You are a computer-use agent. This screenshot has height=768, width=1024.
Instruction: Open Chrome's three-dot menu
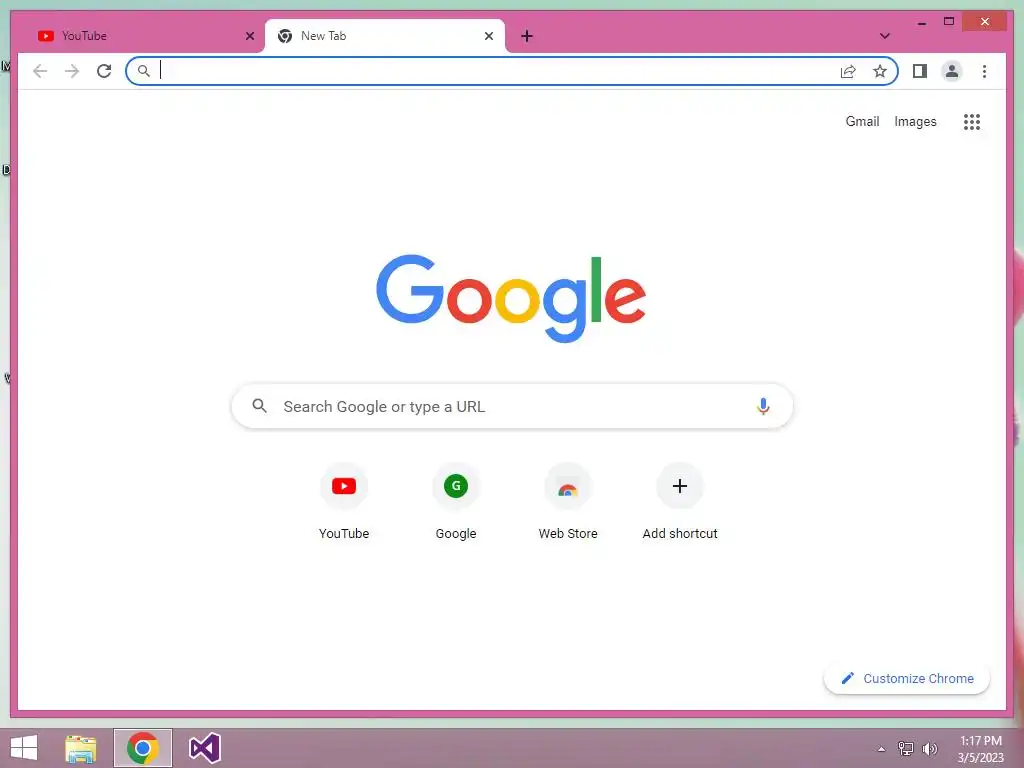984,71
